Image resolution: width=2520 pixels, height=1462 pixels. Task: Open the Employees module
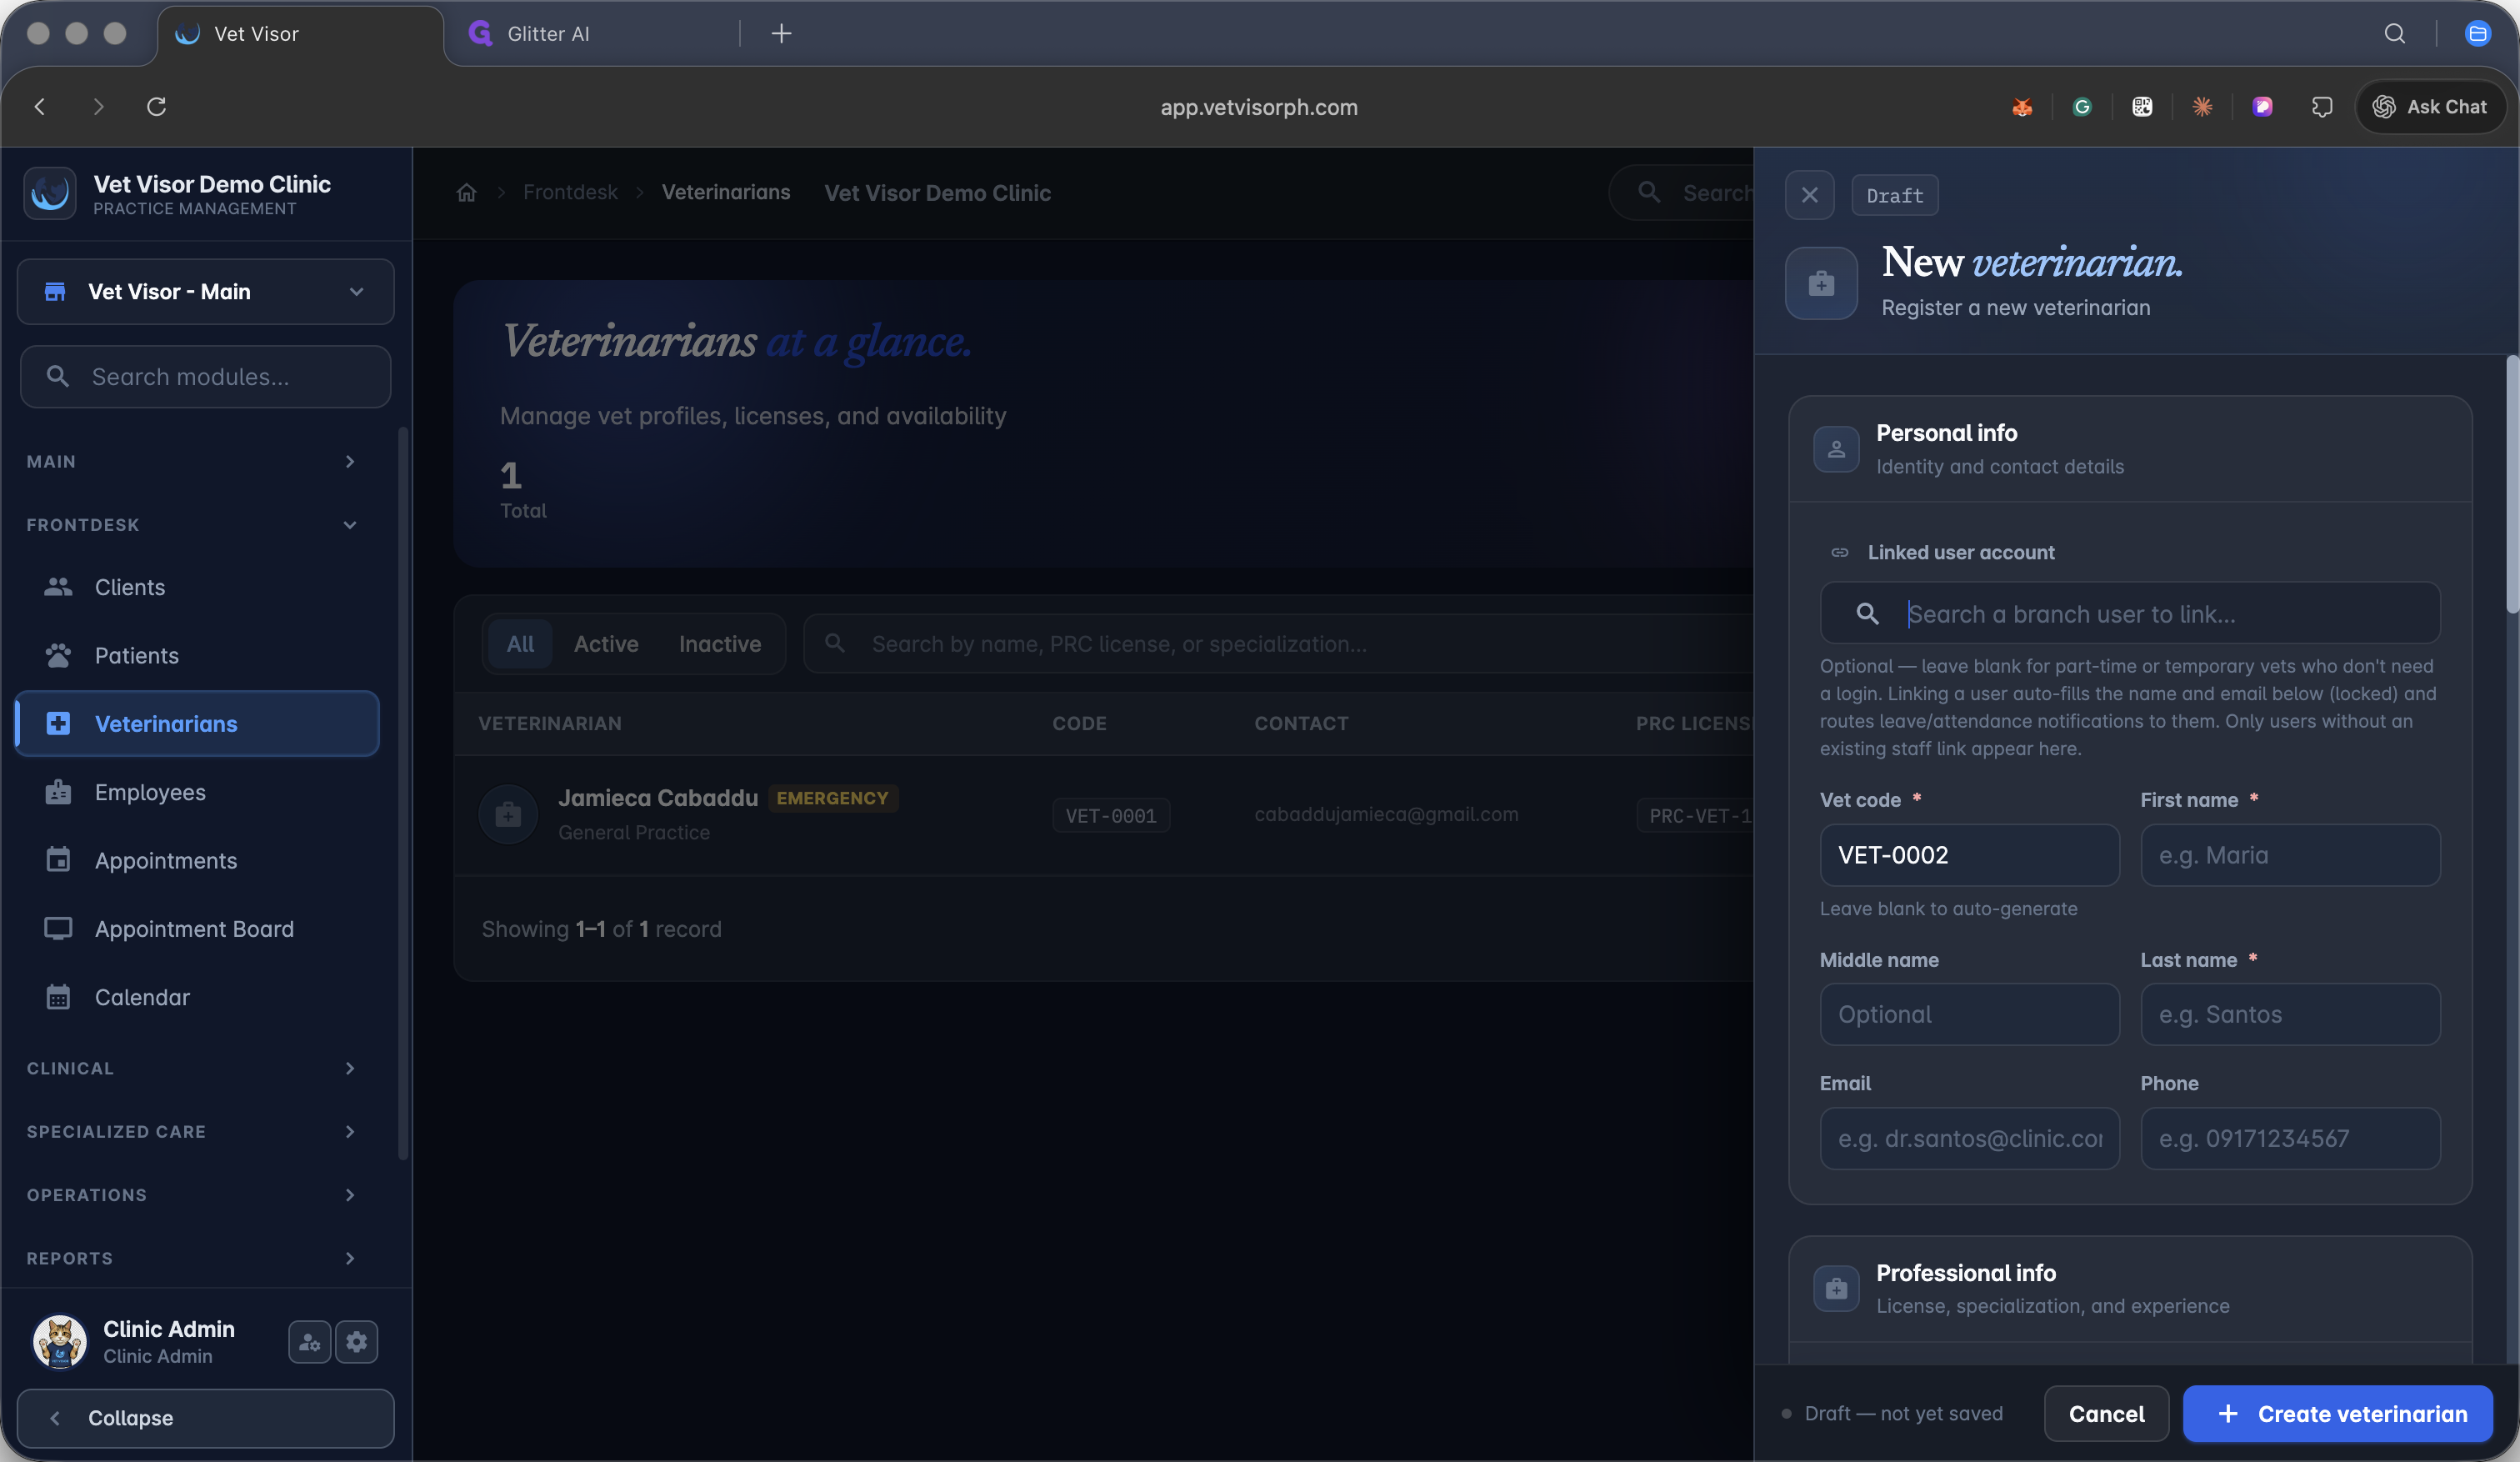[x=198, y=792]
